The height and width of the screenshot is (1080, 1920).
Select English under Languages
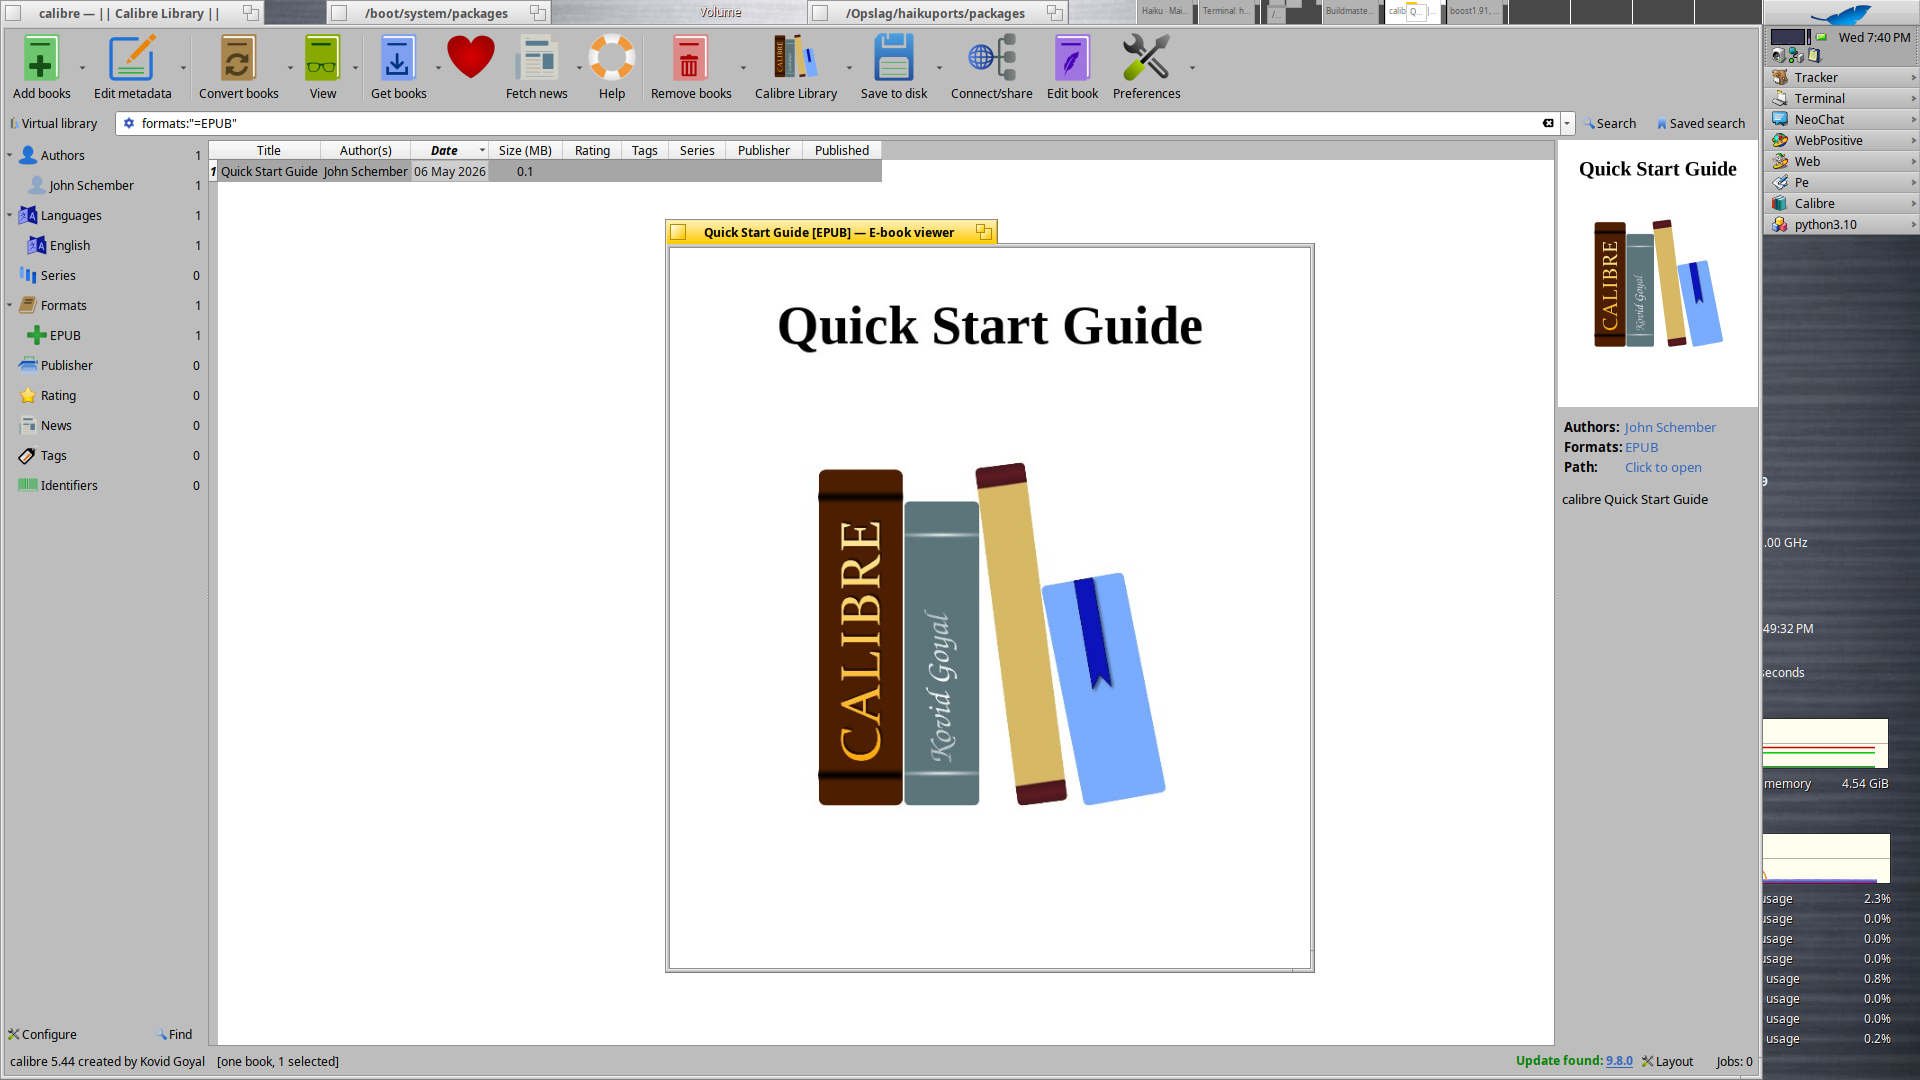(x=70, y=245)
